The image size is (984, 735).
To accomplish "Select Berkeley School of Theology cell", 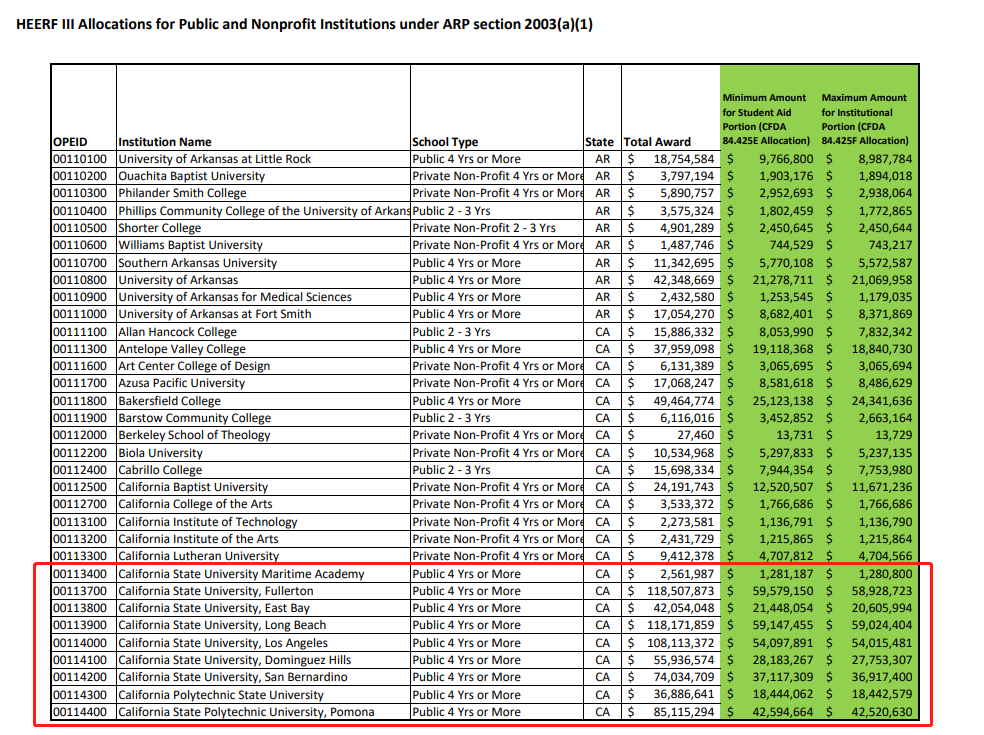I will (194, 435).
